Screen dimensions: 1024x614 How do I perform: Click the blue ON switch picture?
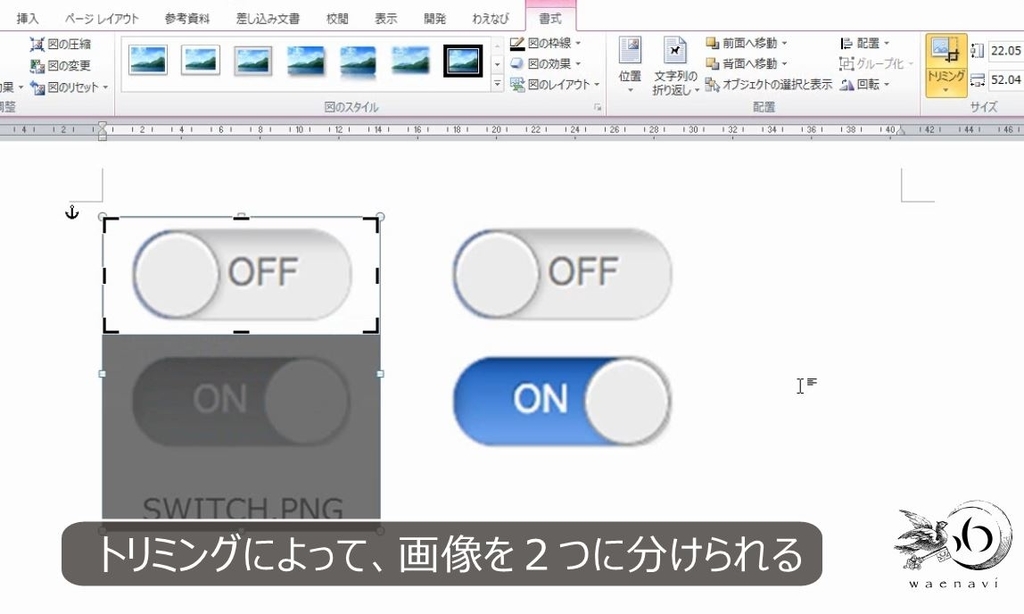point(562,400)
